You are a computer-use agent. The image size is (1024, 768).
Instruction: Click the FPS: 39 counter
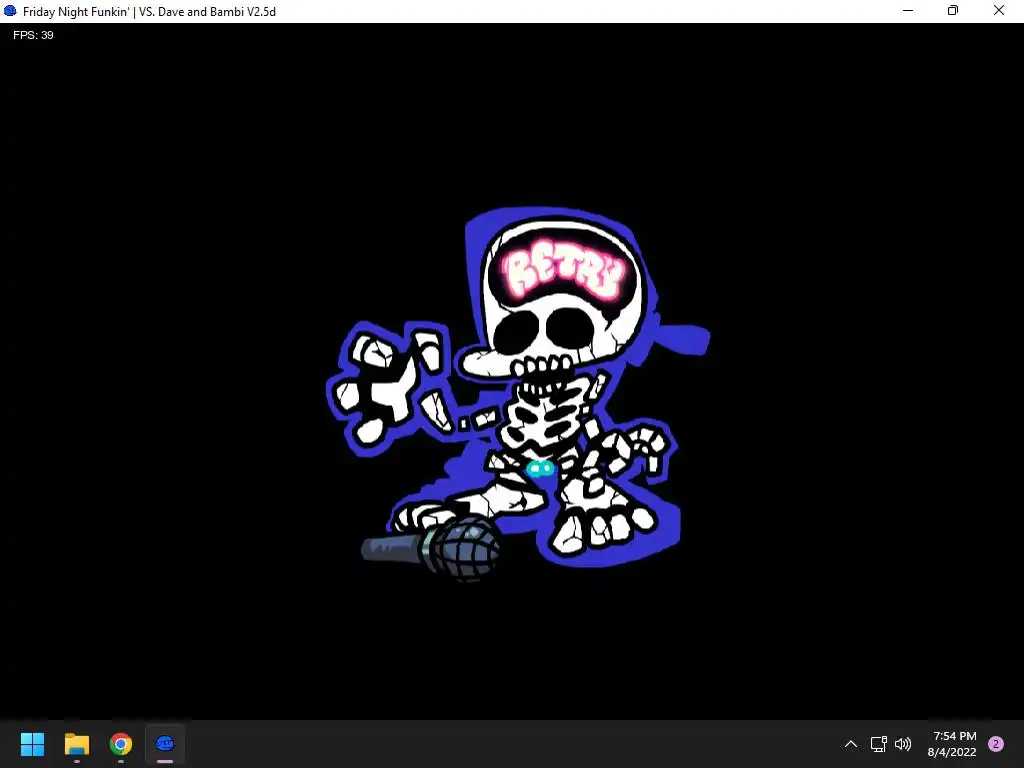coord(33,35)
